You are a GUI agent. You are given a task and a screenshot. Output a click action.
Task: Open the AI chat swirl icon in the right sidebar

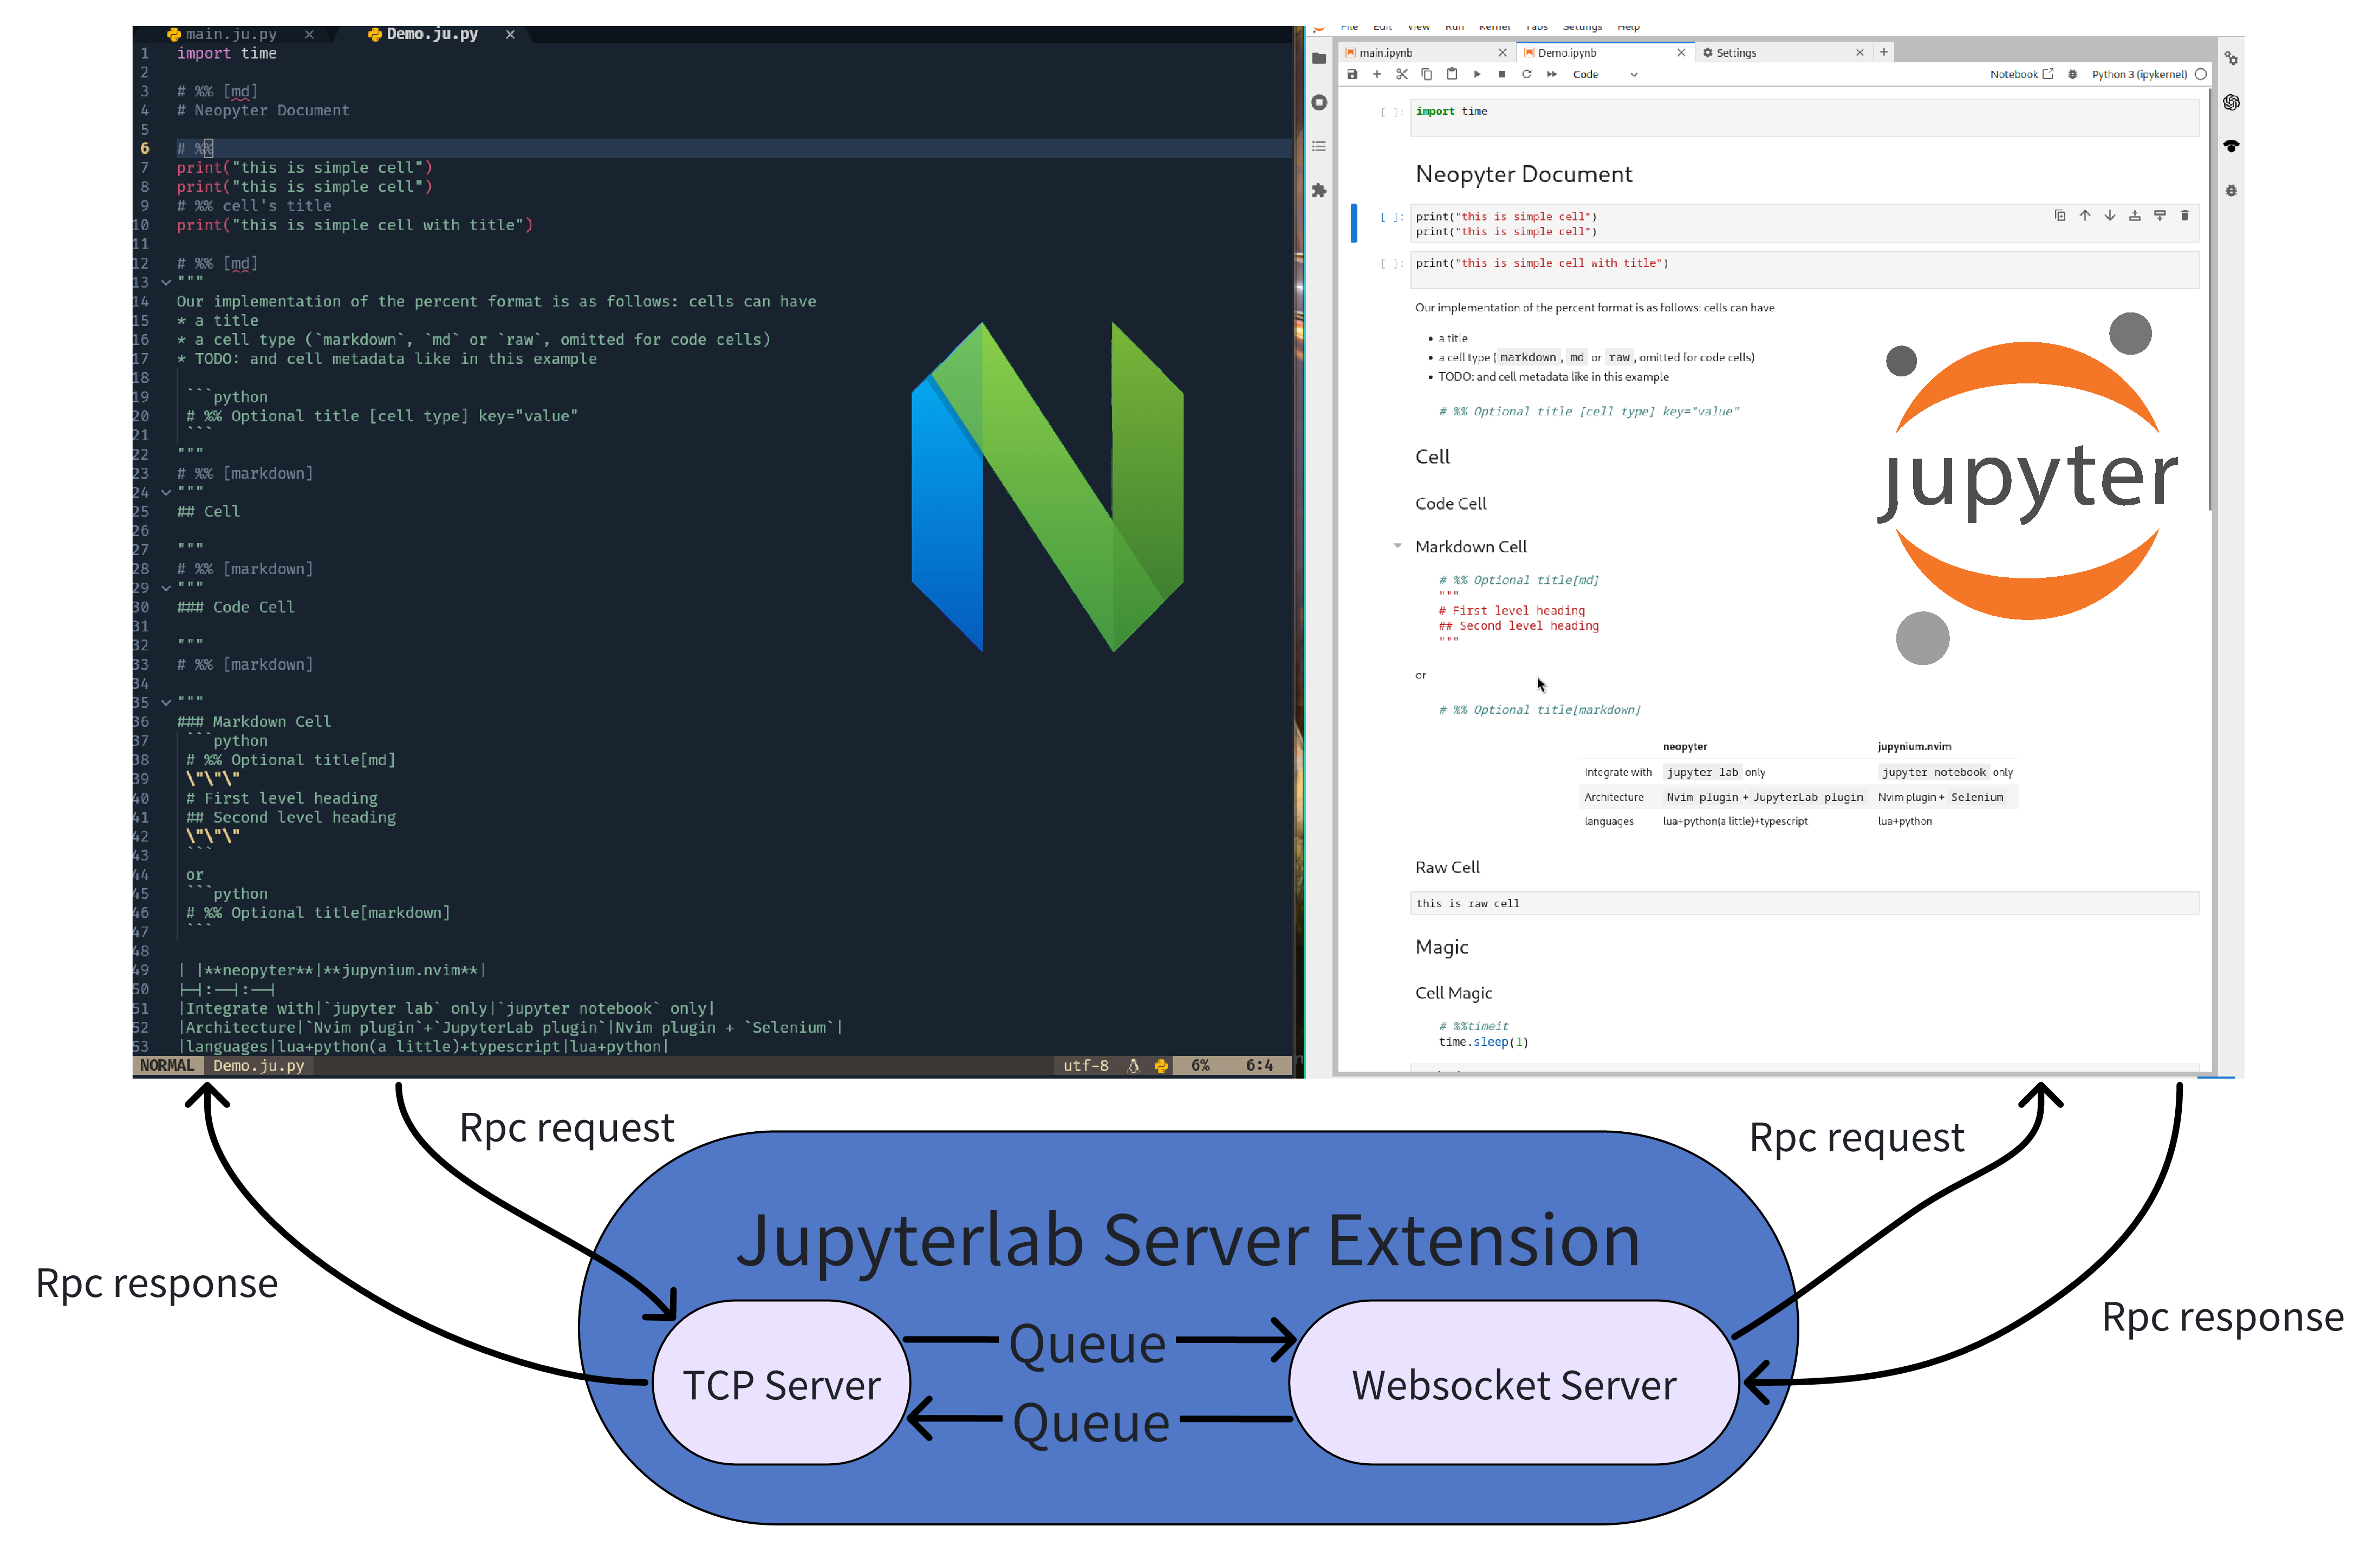(2231, 102)
